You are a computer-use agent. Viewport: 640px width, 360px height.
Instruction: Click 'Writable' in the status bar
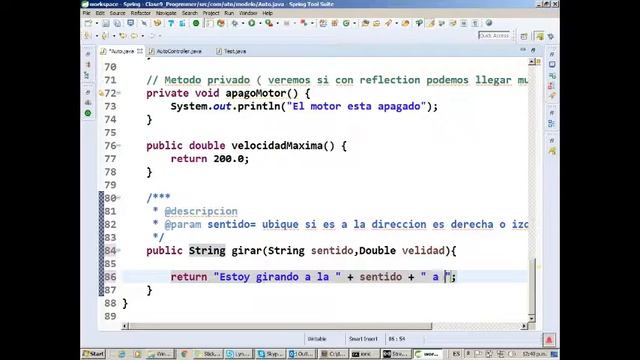[x=317, y=339]
